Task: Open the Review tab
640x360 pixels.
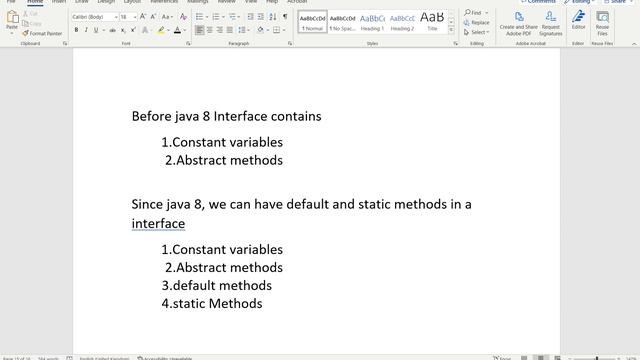Action: [x=227, y=2]
